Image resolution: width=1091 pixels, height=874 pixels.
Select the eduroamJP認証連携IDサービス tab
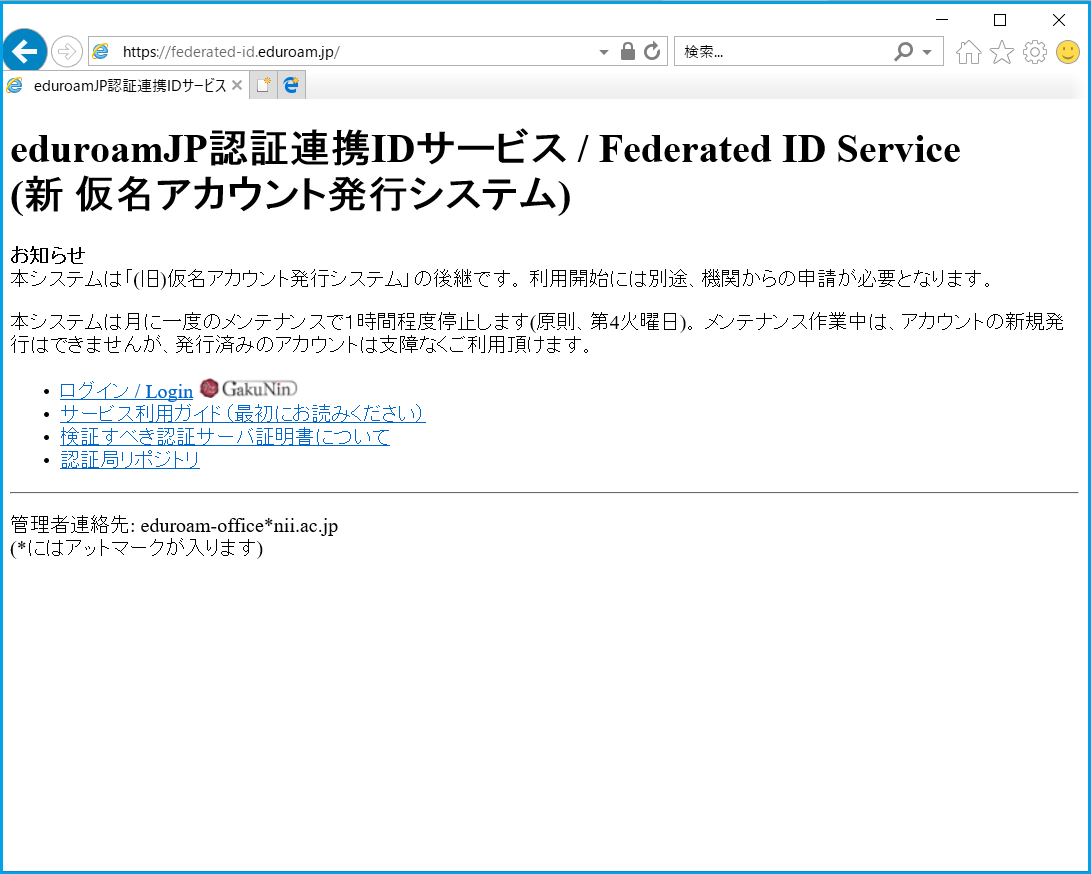[x=125, y=86]
